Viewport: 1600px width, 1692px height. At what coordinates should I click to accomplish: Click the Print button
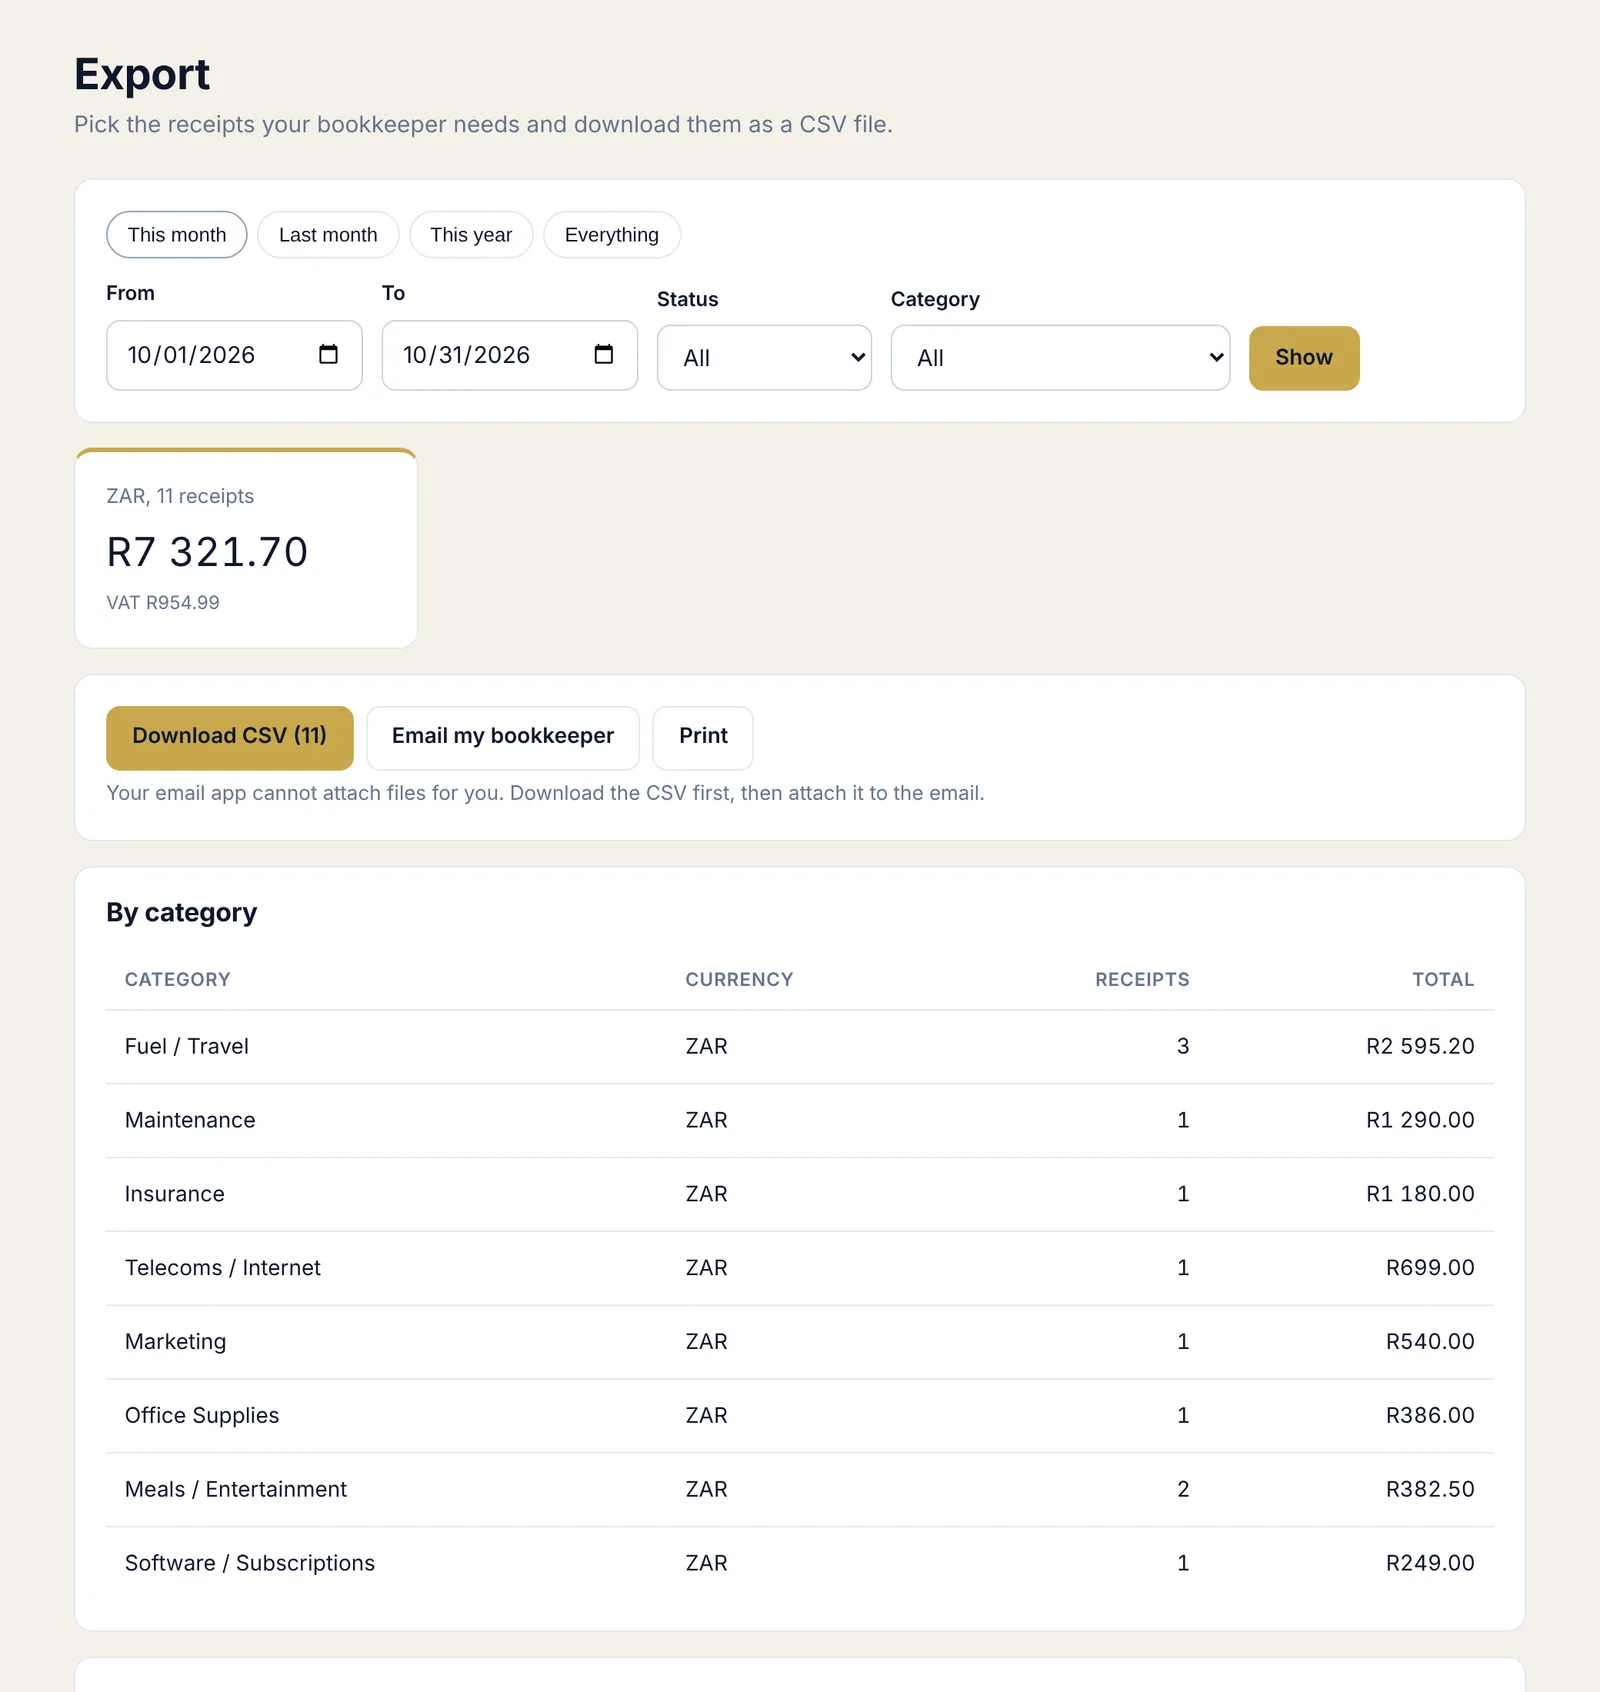click(x=703, y=738)
